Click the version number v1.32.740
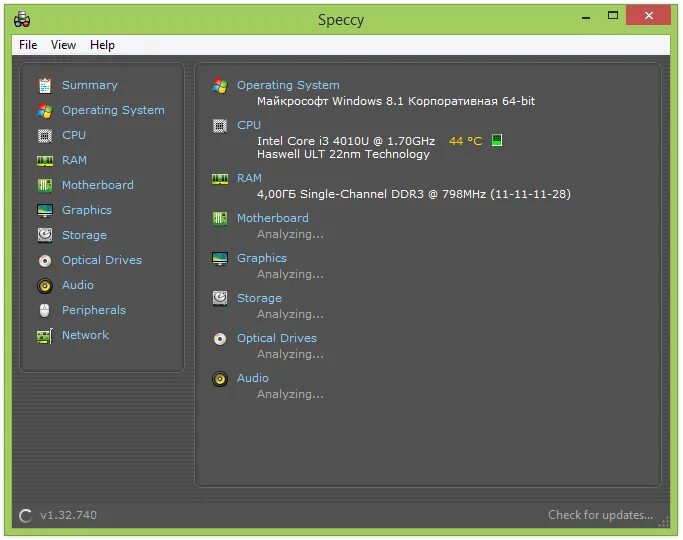The image size is (683, 540). coord(68,515)
